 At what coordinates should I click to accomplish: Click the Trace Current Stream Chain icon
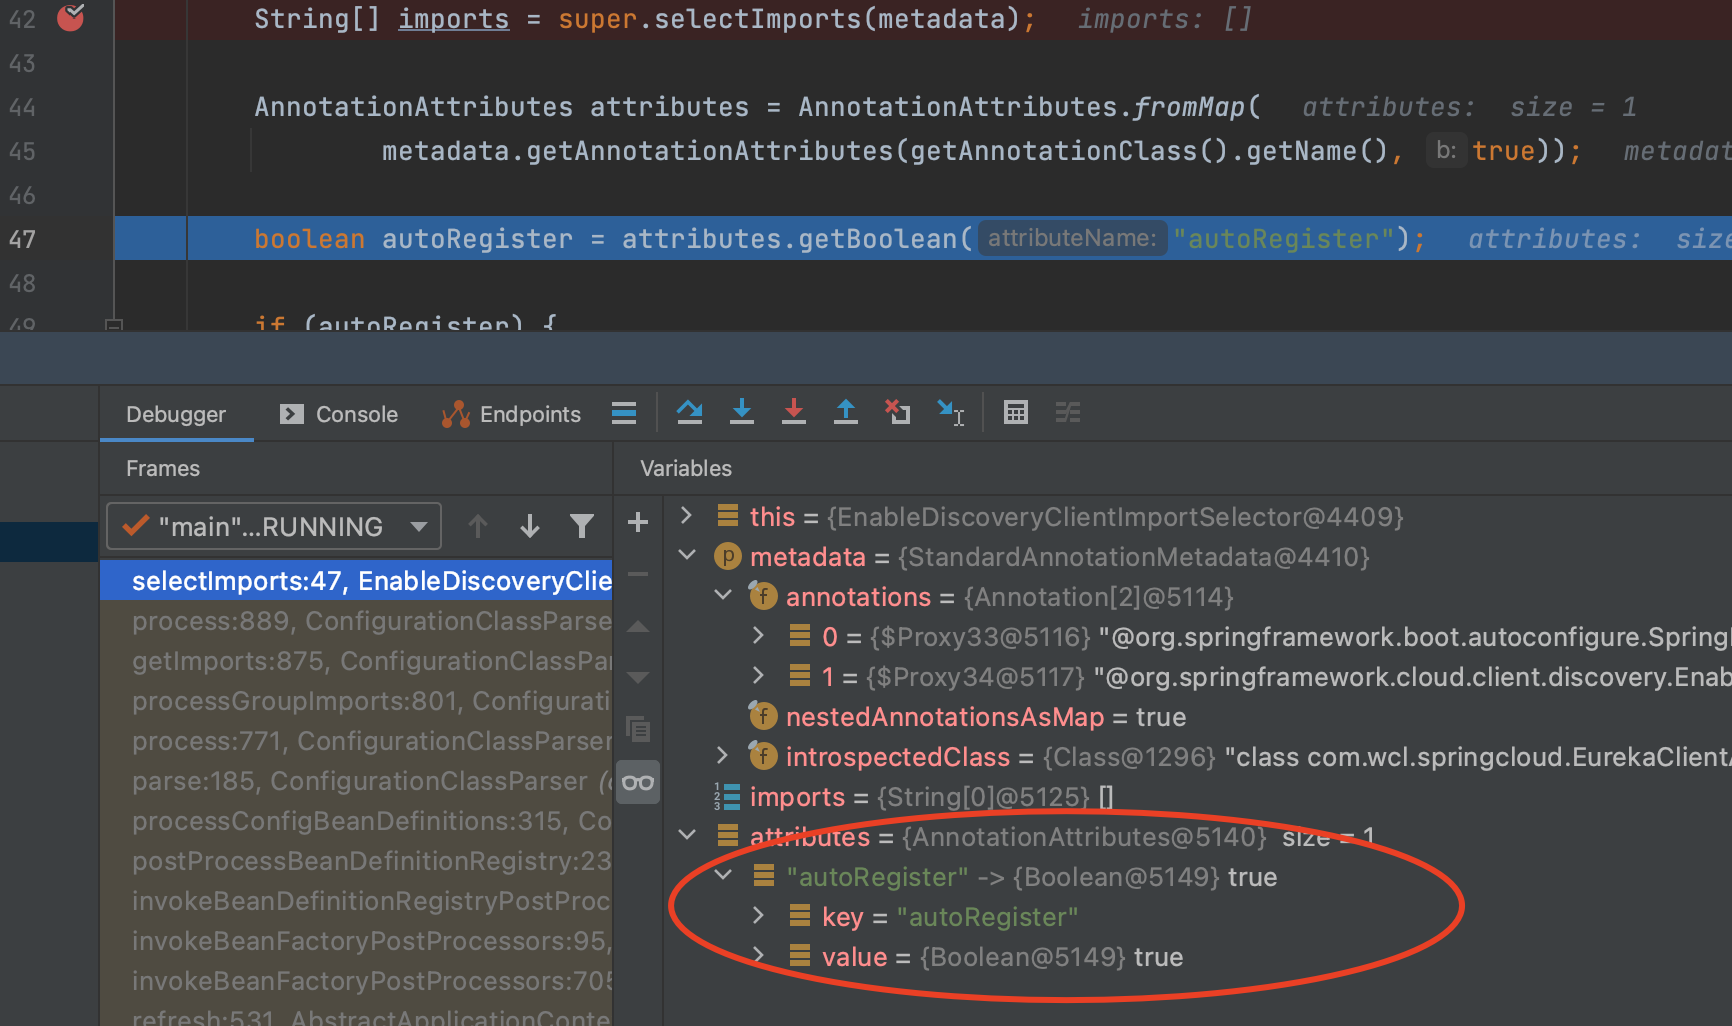click(1068, 412)
